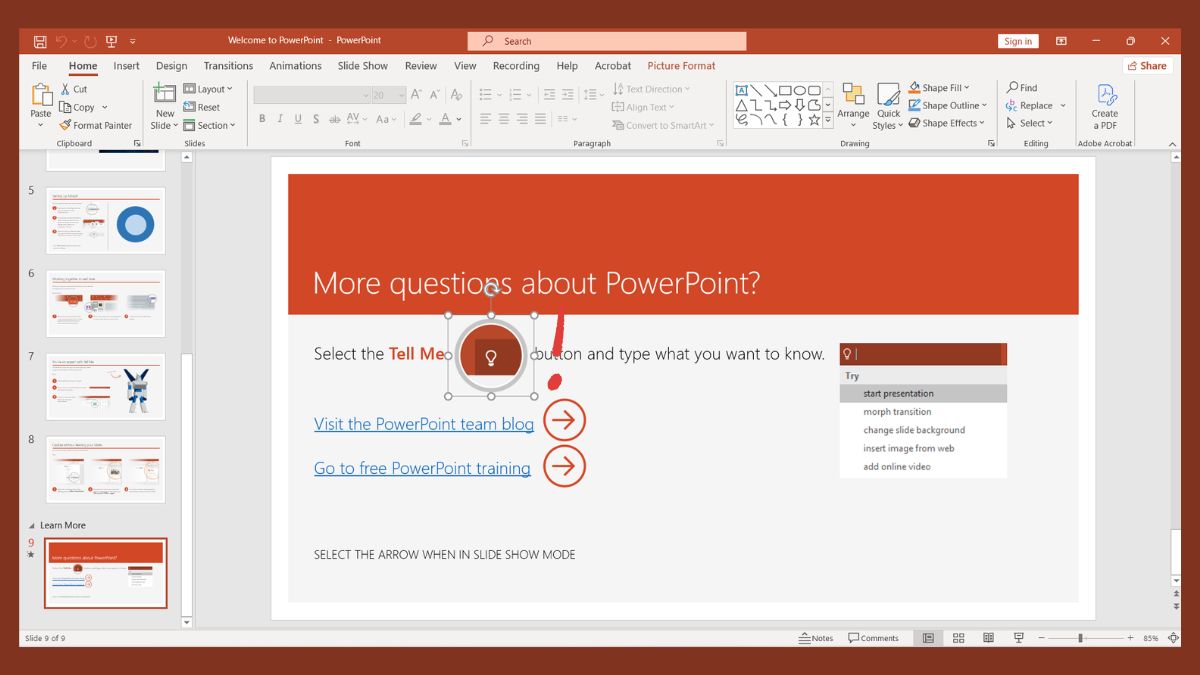The height and width of the screenshot is (675, 1200).
Task: Toggle italic formatting
Action: (280, 118)
